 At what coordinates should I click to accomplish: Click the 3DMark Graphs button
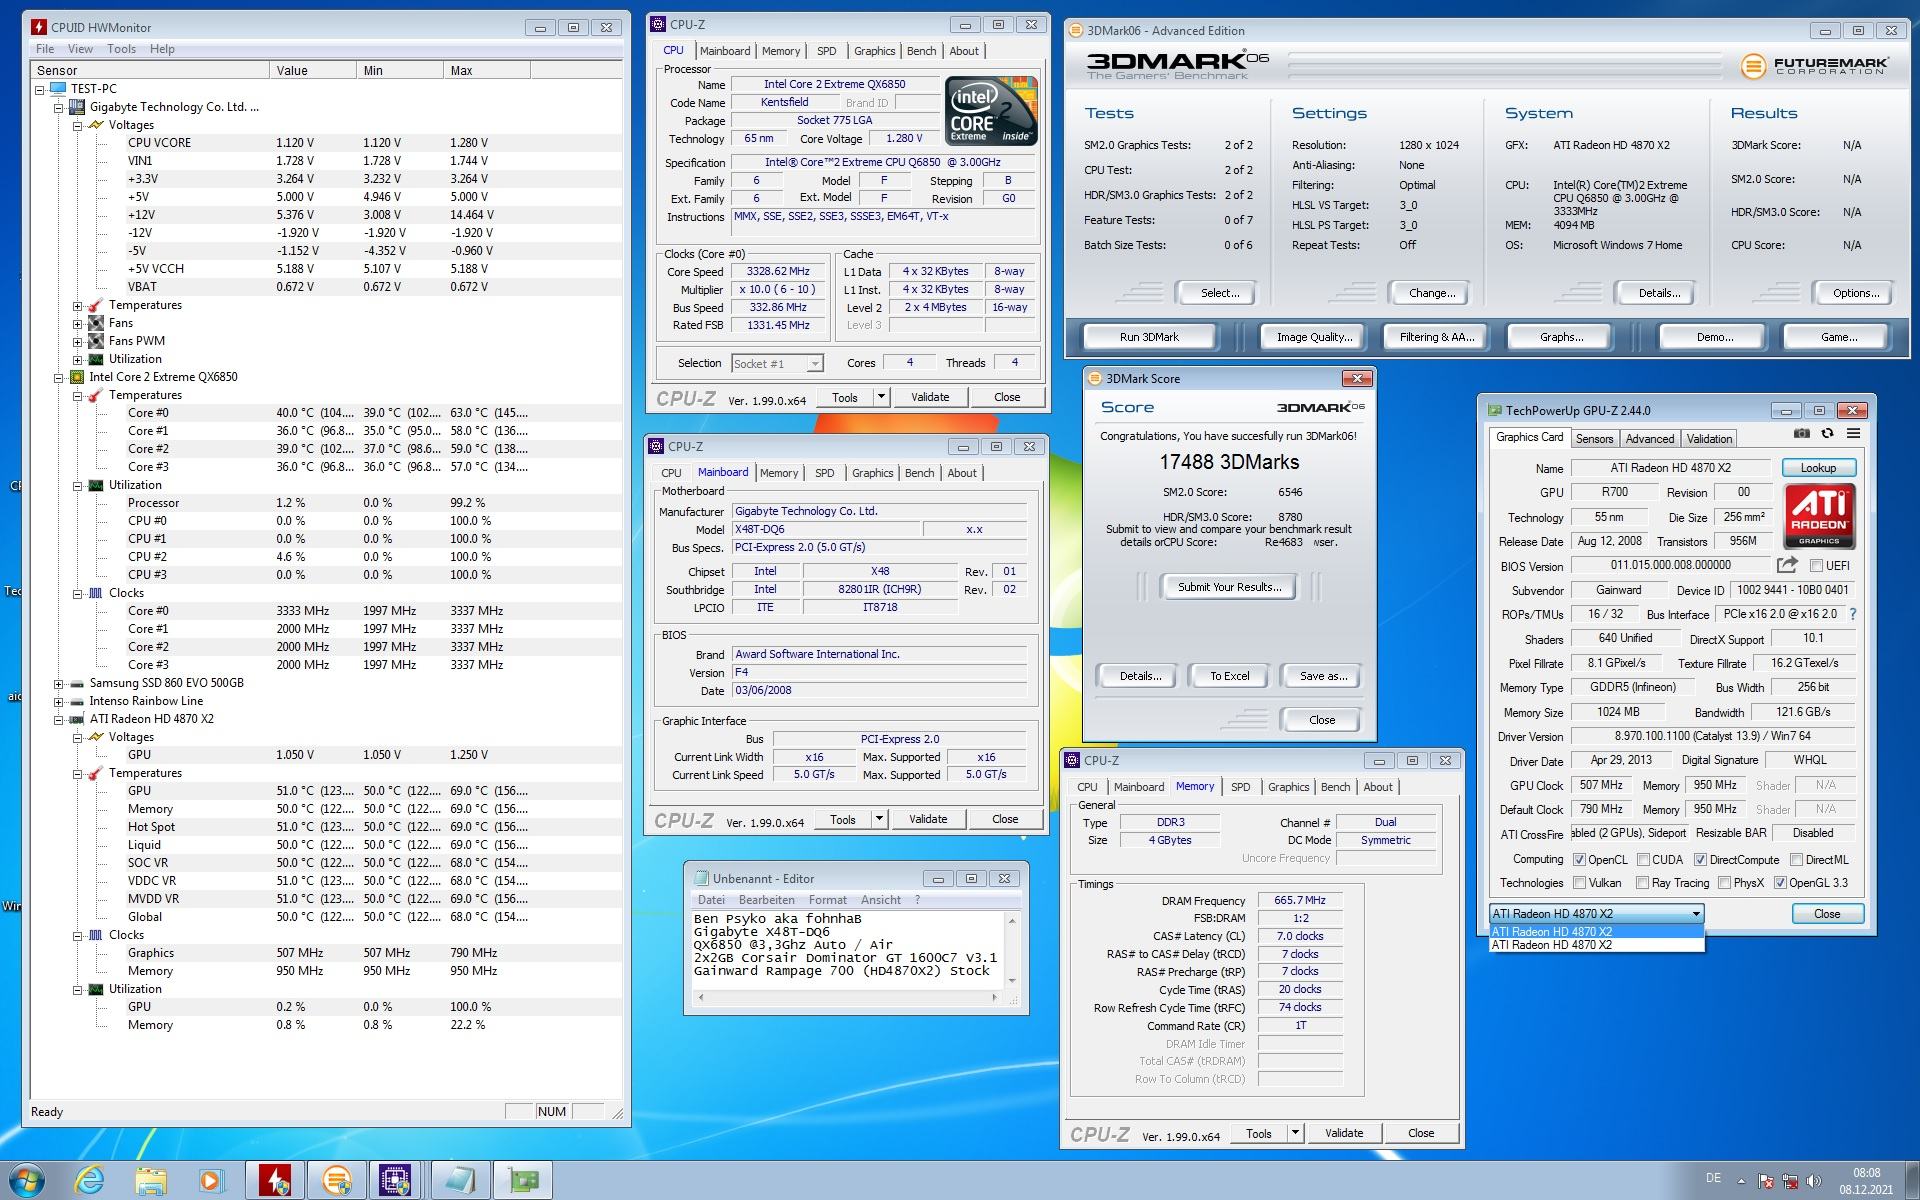tap(1558, 336)
